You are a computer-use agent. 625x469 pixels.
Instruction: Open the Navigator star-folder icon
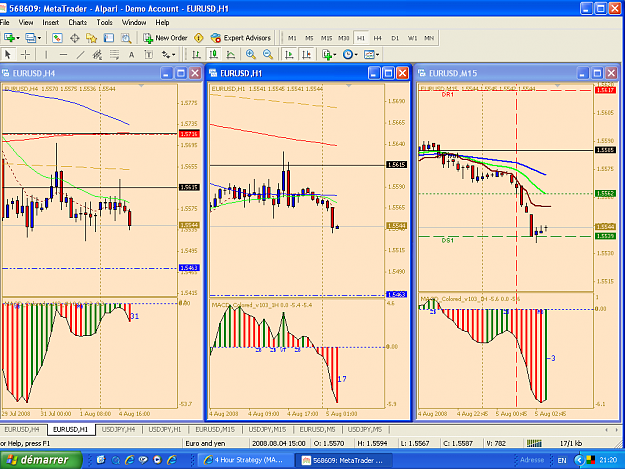click(x=92, y=38)
